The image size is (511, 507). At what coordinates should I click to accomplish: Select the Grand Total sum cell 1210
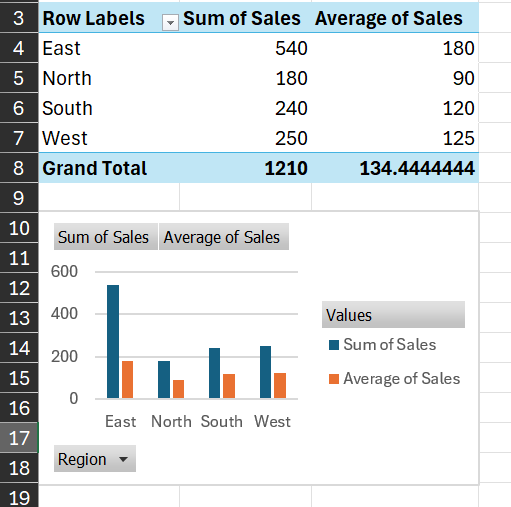245,168
